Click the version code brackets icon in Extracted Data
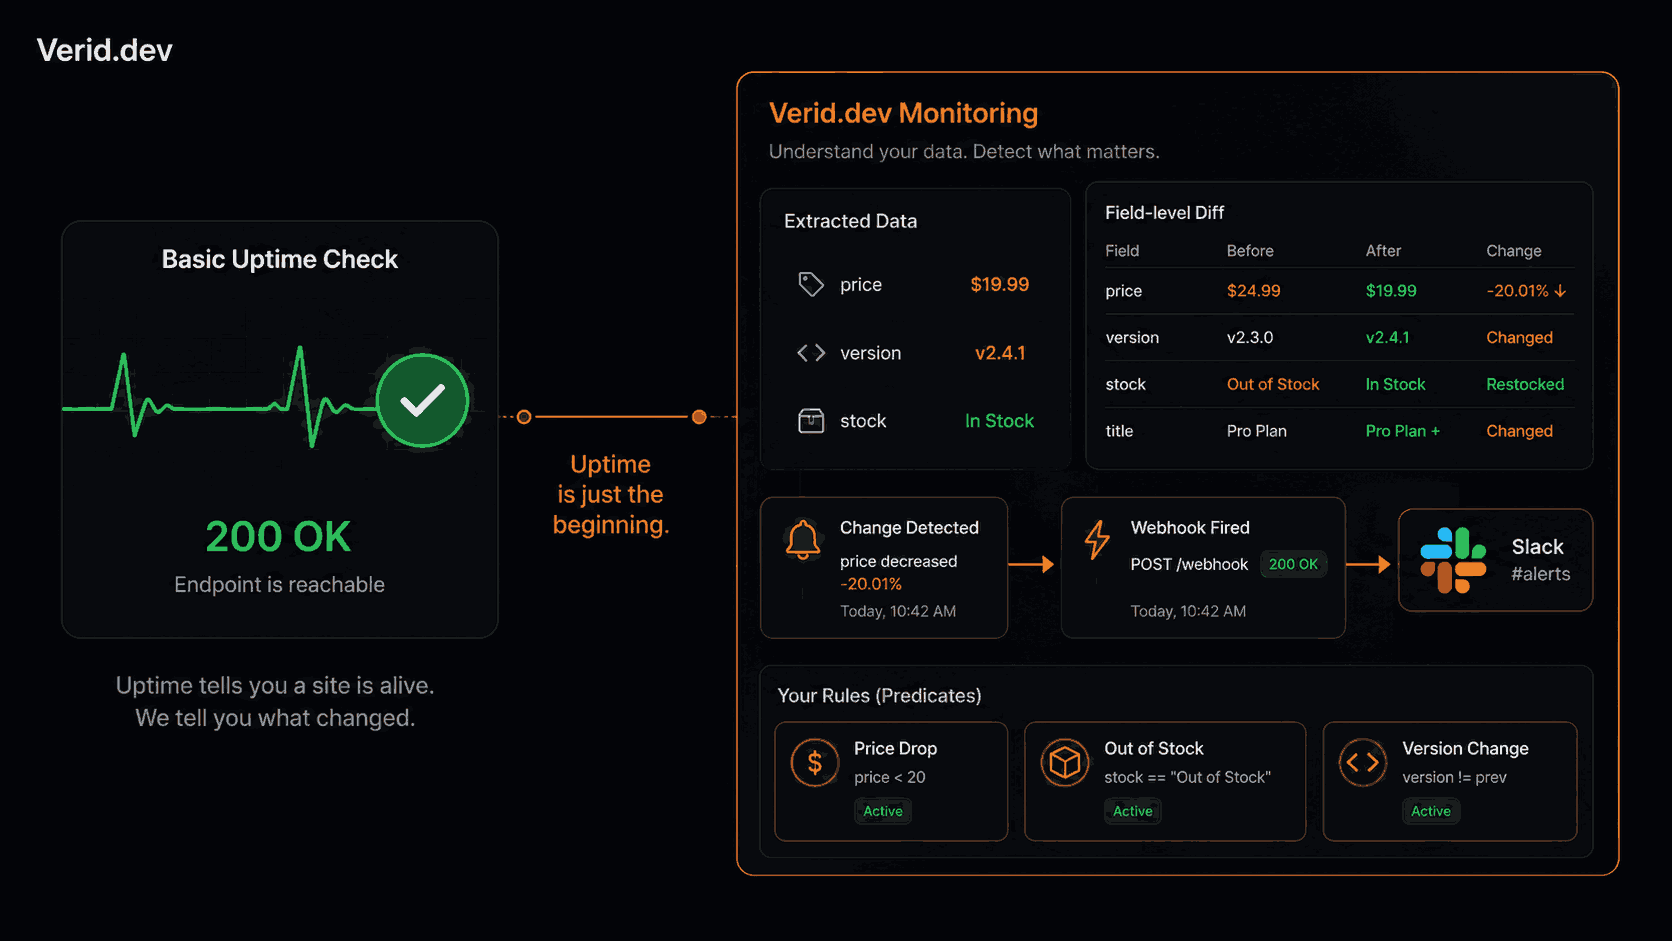Viewport: 1672px width, 941px height. click(x=811, y=353)
